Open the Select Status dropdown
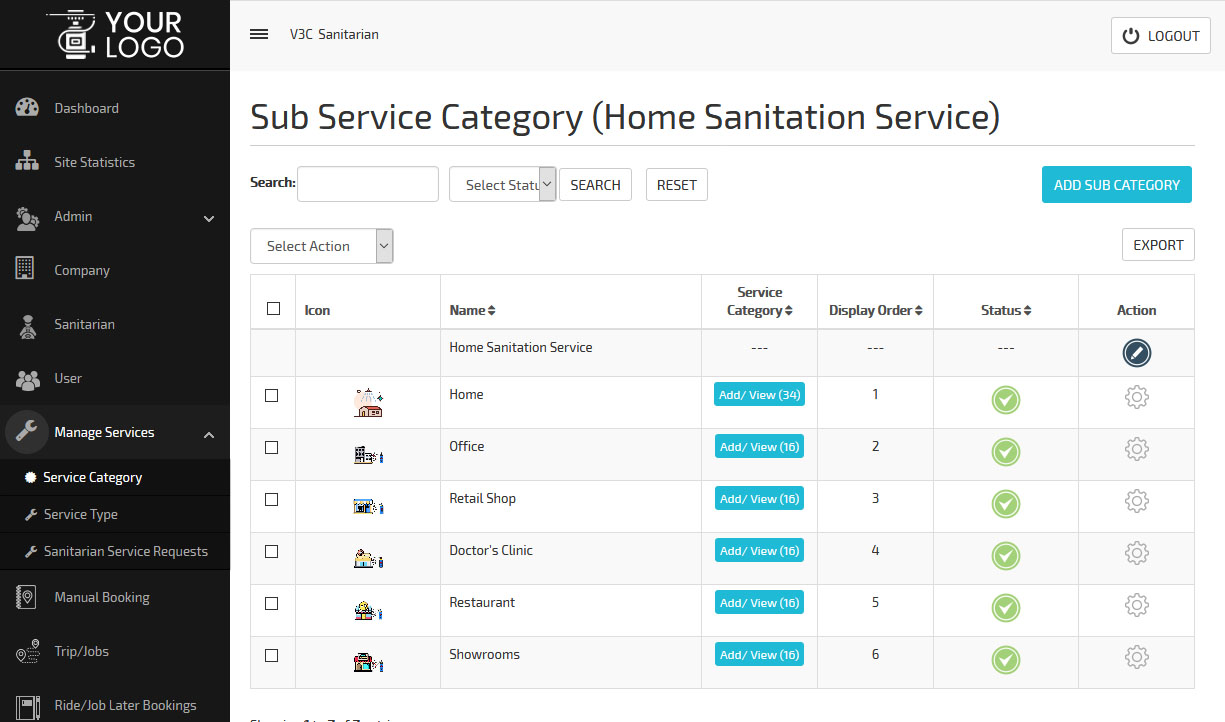Screen dimensions: 1225x722 click(x=502, y=184)
